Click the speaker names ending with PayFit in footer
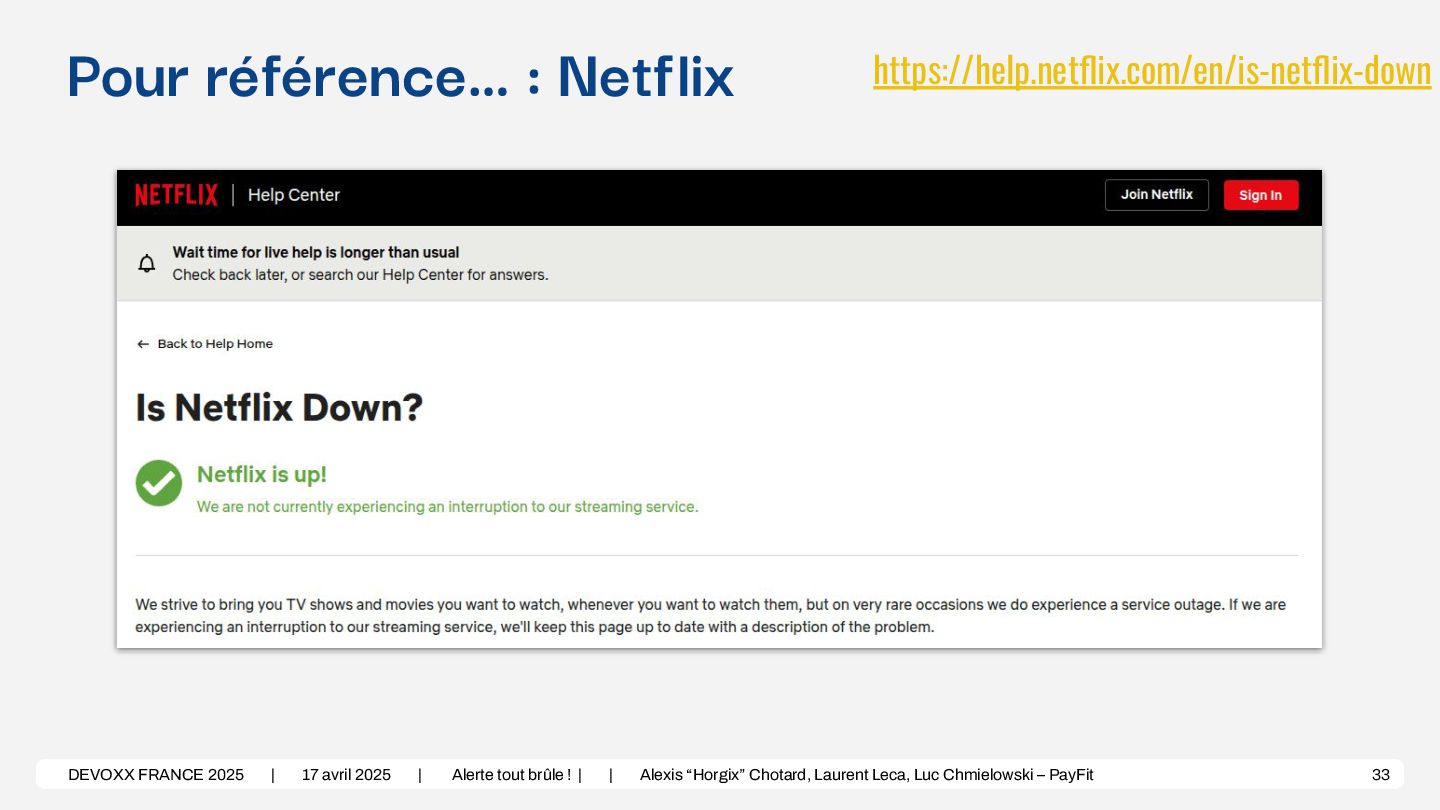Image resolution: width=1440 pixels, height=810 pixels. pos(867,775)
